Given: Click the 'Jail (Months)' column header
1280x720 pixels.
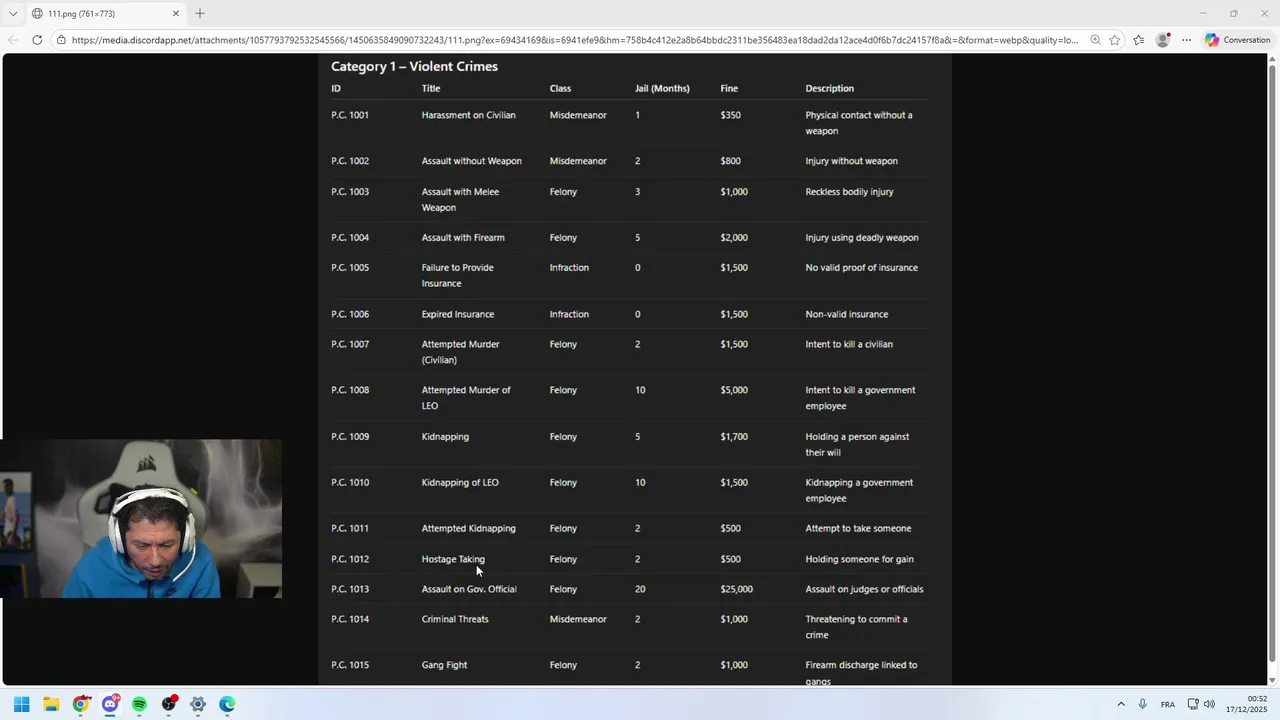Looking at the screenshot, I should [x=662, y=88].
